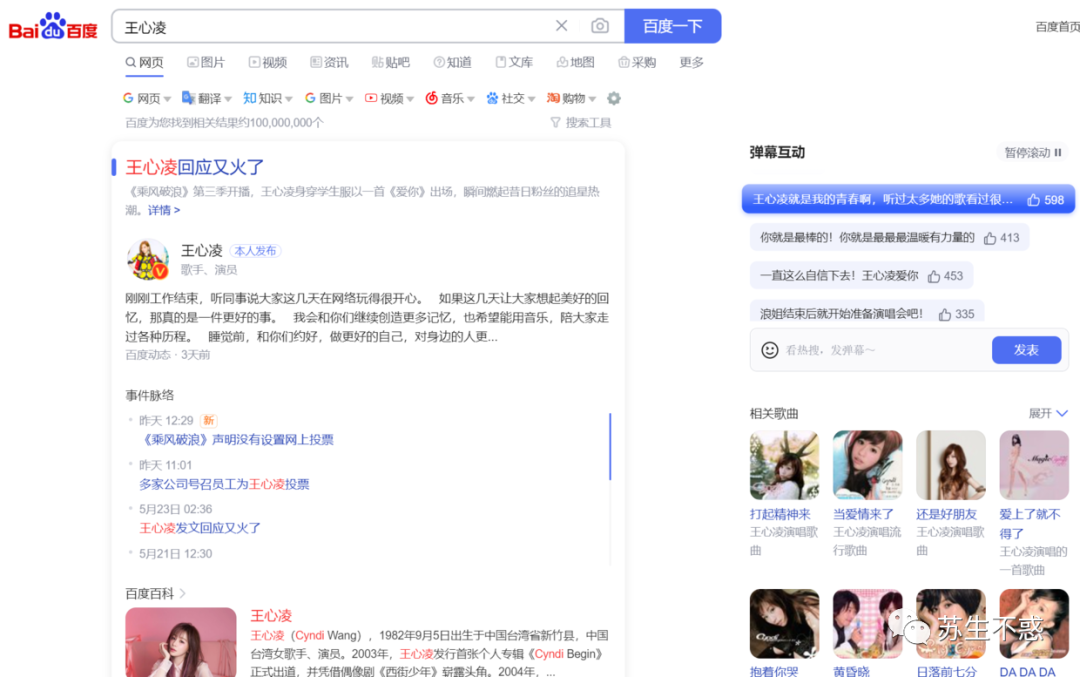This screenshot has height=677, width=1080.
Task: Open 当爱情来了 song cover
Action: point(867,465)
